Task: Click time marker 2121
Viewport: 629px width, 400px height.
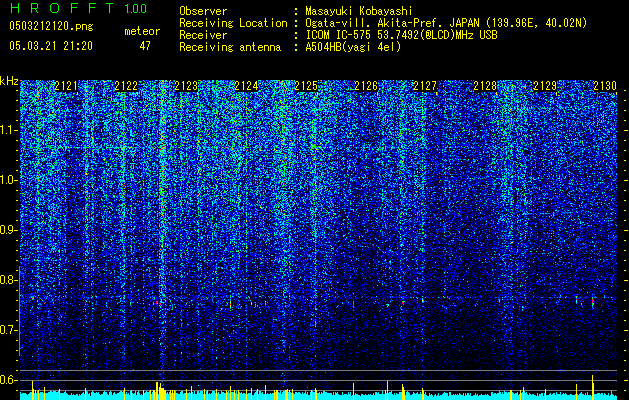Action: pyautogui.click(x=66, y=86)
